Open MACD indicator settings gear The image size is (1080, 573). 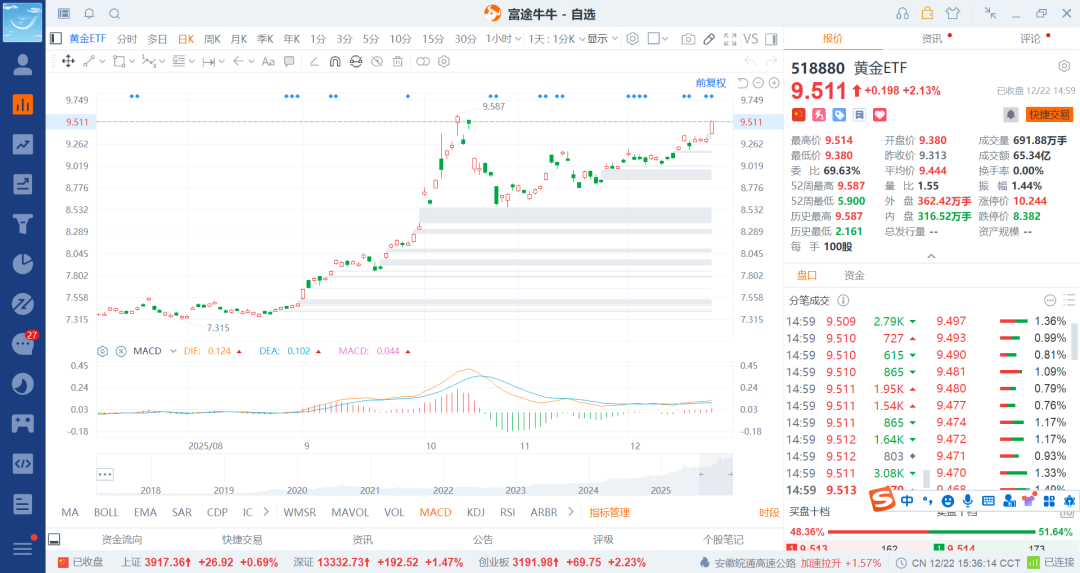[x=102, y=351]
